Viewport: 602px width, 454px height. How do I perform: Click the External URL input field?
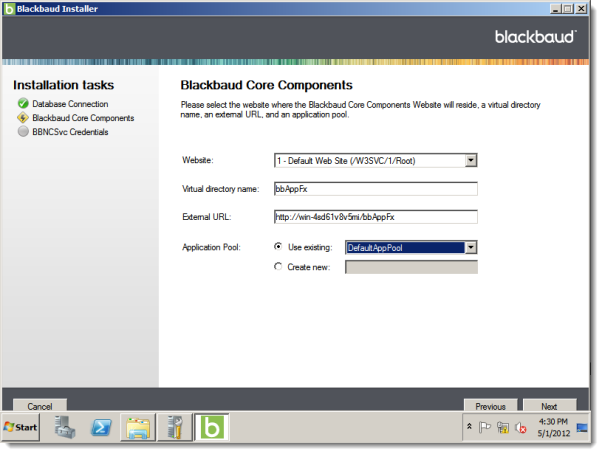pos(376,217)
